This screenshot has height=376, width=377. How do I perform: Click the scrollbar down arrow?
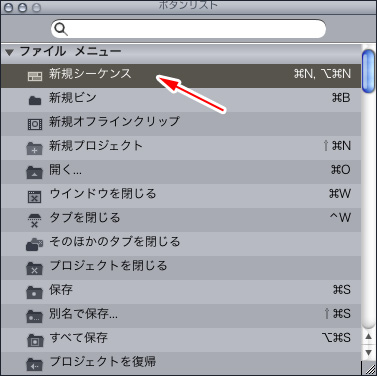coord(369,352)
